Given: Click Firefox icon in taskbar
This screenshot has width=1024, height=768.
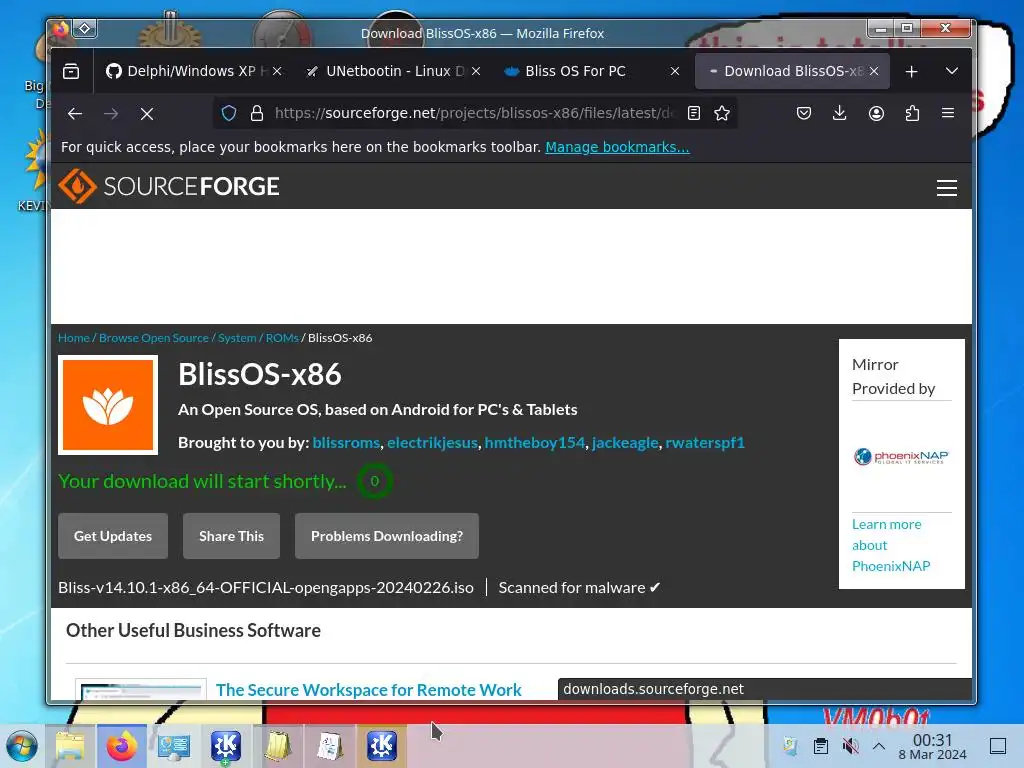Looking at the screenshot, I should (x=122, y=746).
